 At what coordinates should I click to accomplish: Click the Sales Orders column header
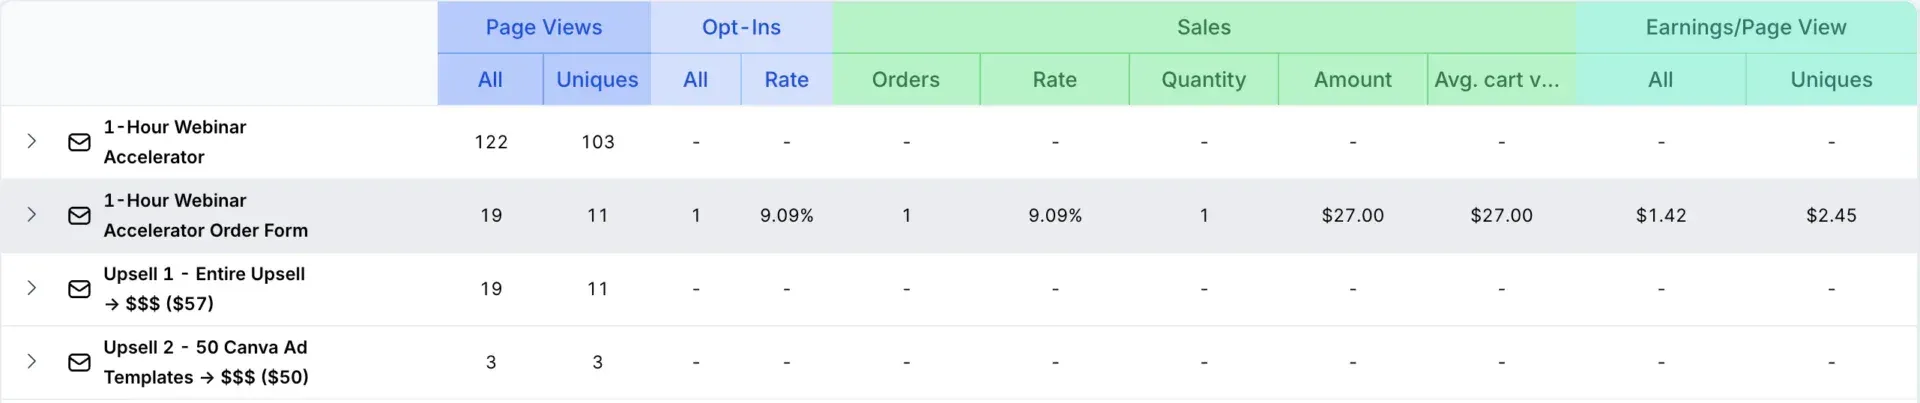click(905, 80)
